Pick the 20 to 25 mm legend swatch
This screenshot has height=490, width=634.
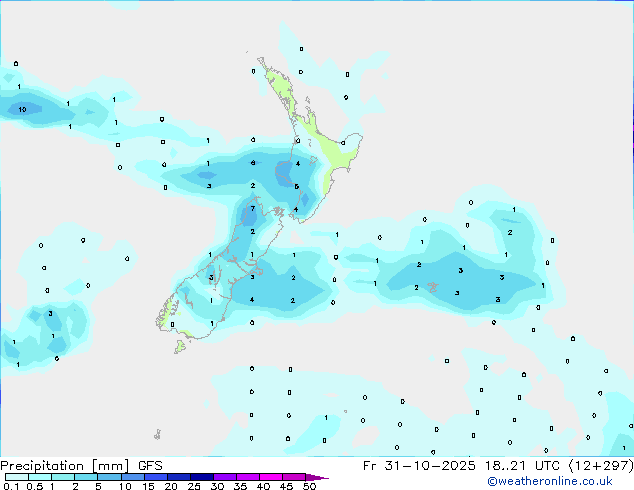click(x=179, y=477)
